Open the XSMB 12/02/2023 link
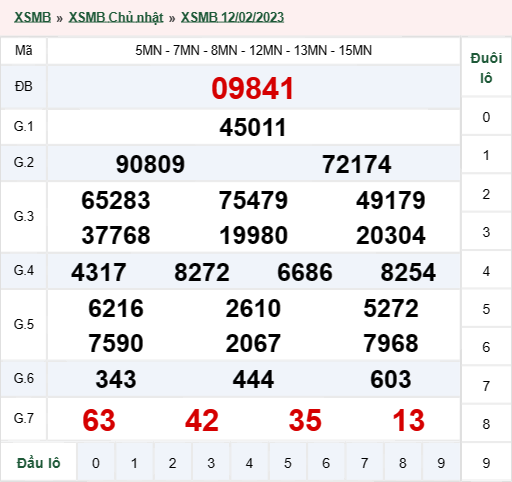Image resolution: width=512 pixels, height=482 pixels. click(232, 17)
